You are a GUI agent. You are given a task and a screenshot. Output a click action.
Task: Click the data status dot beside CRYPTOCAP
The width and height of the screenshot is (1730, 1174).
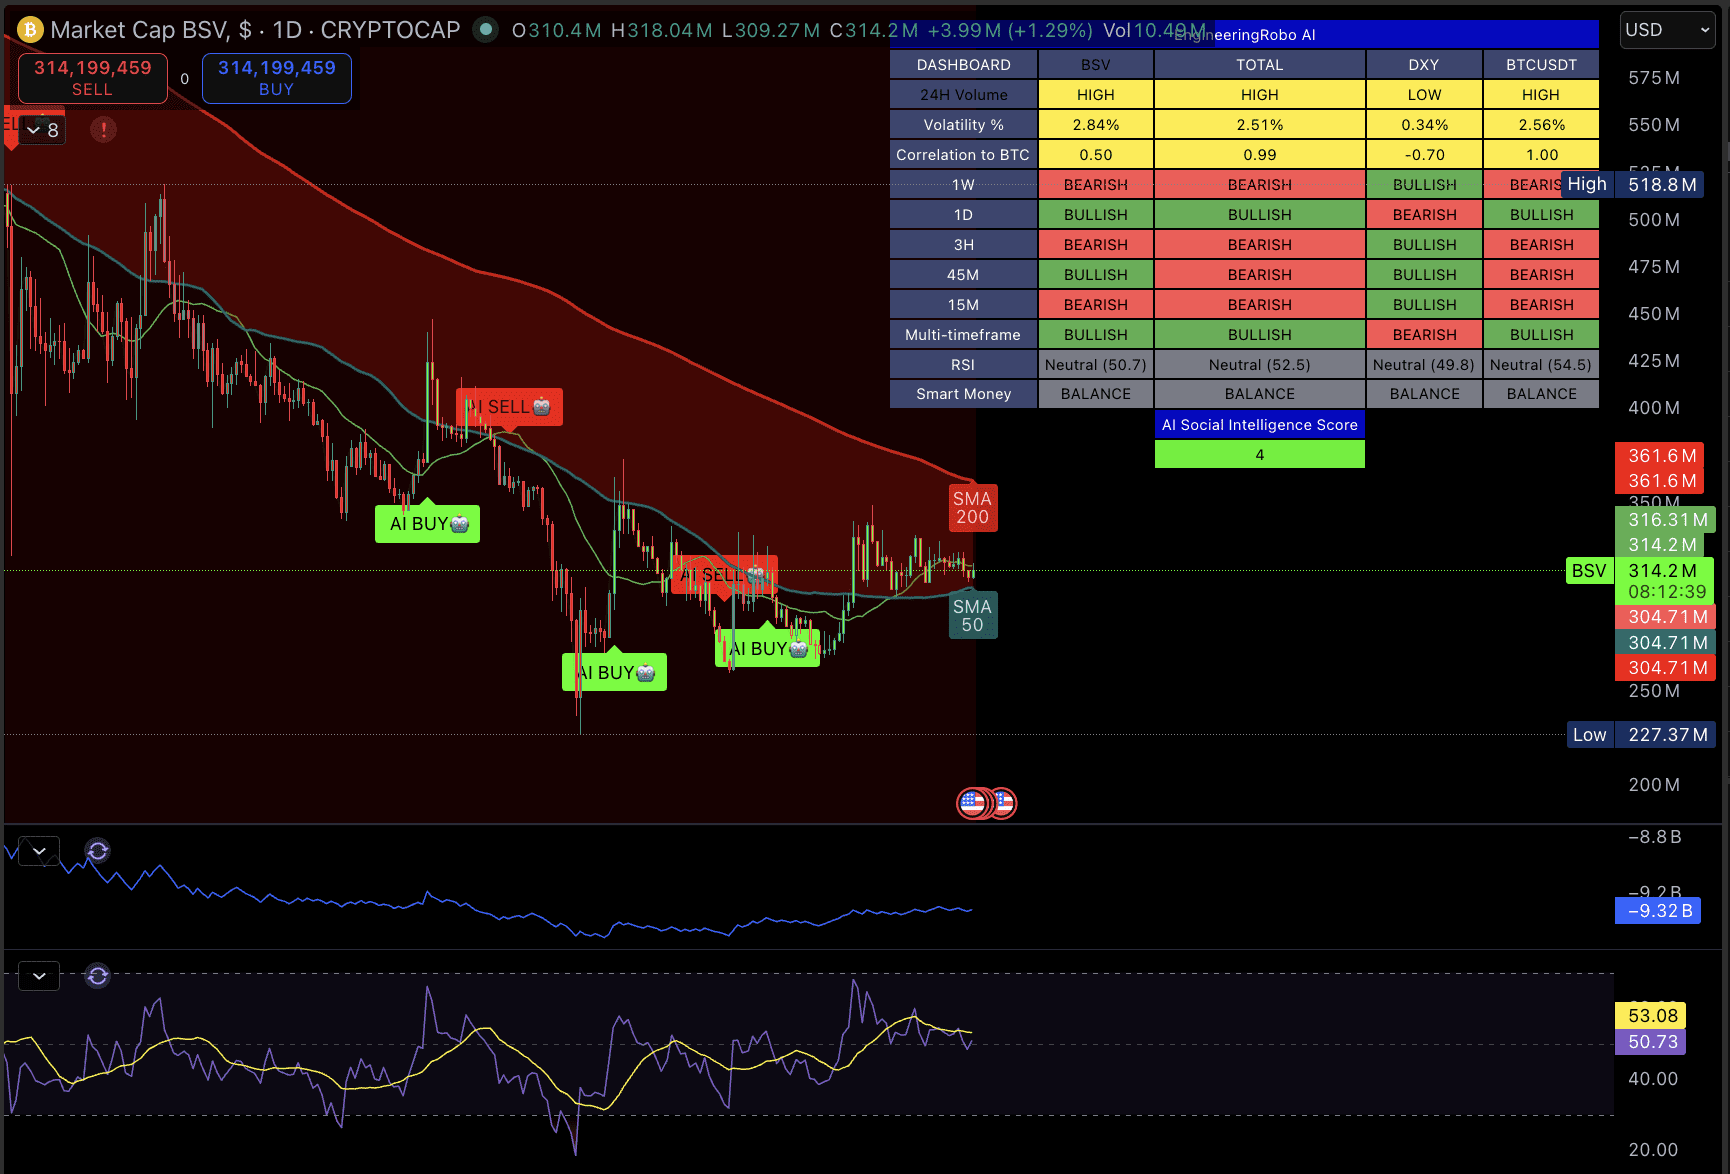click(x=486, y=30)
